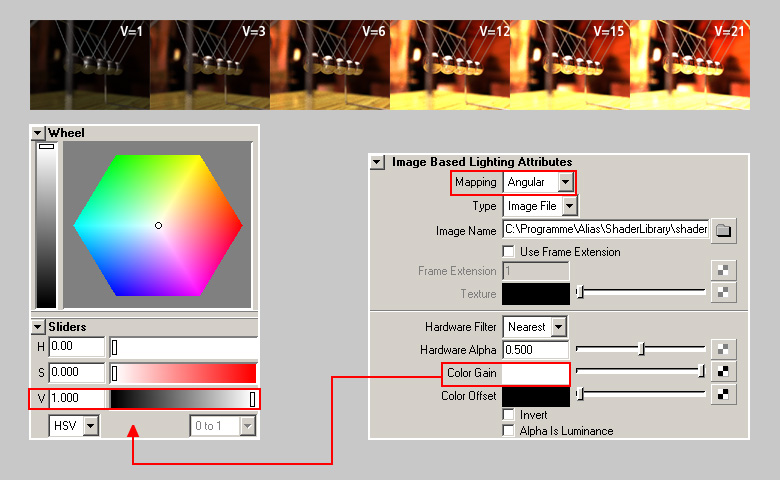Select the V=15 render thumbnail
This screenshot has width=780, height=480.
tap(570, 65)
